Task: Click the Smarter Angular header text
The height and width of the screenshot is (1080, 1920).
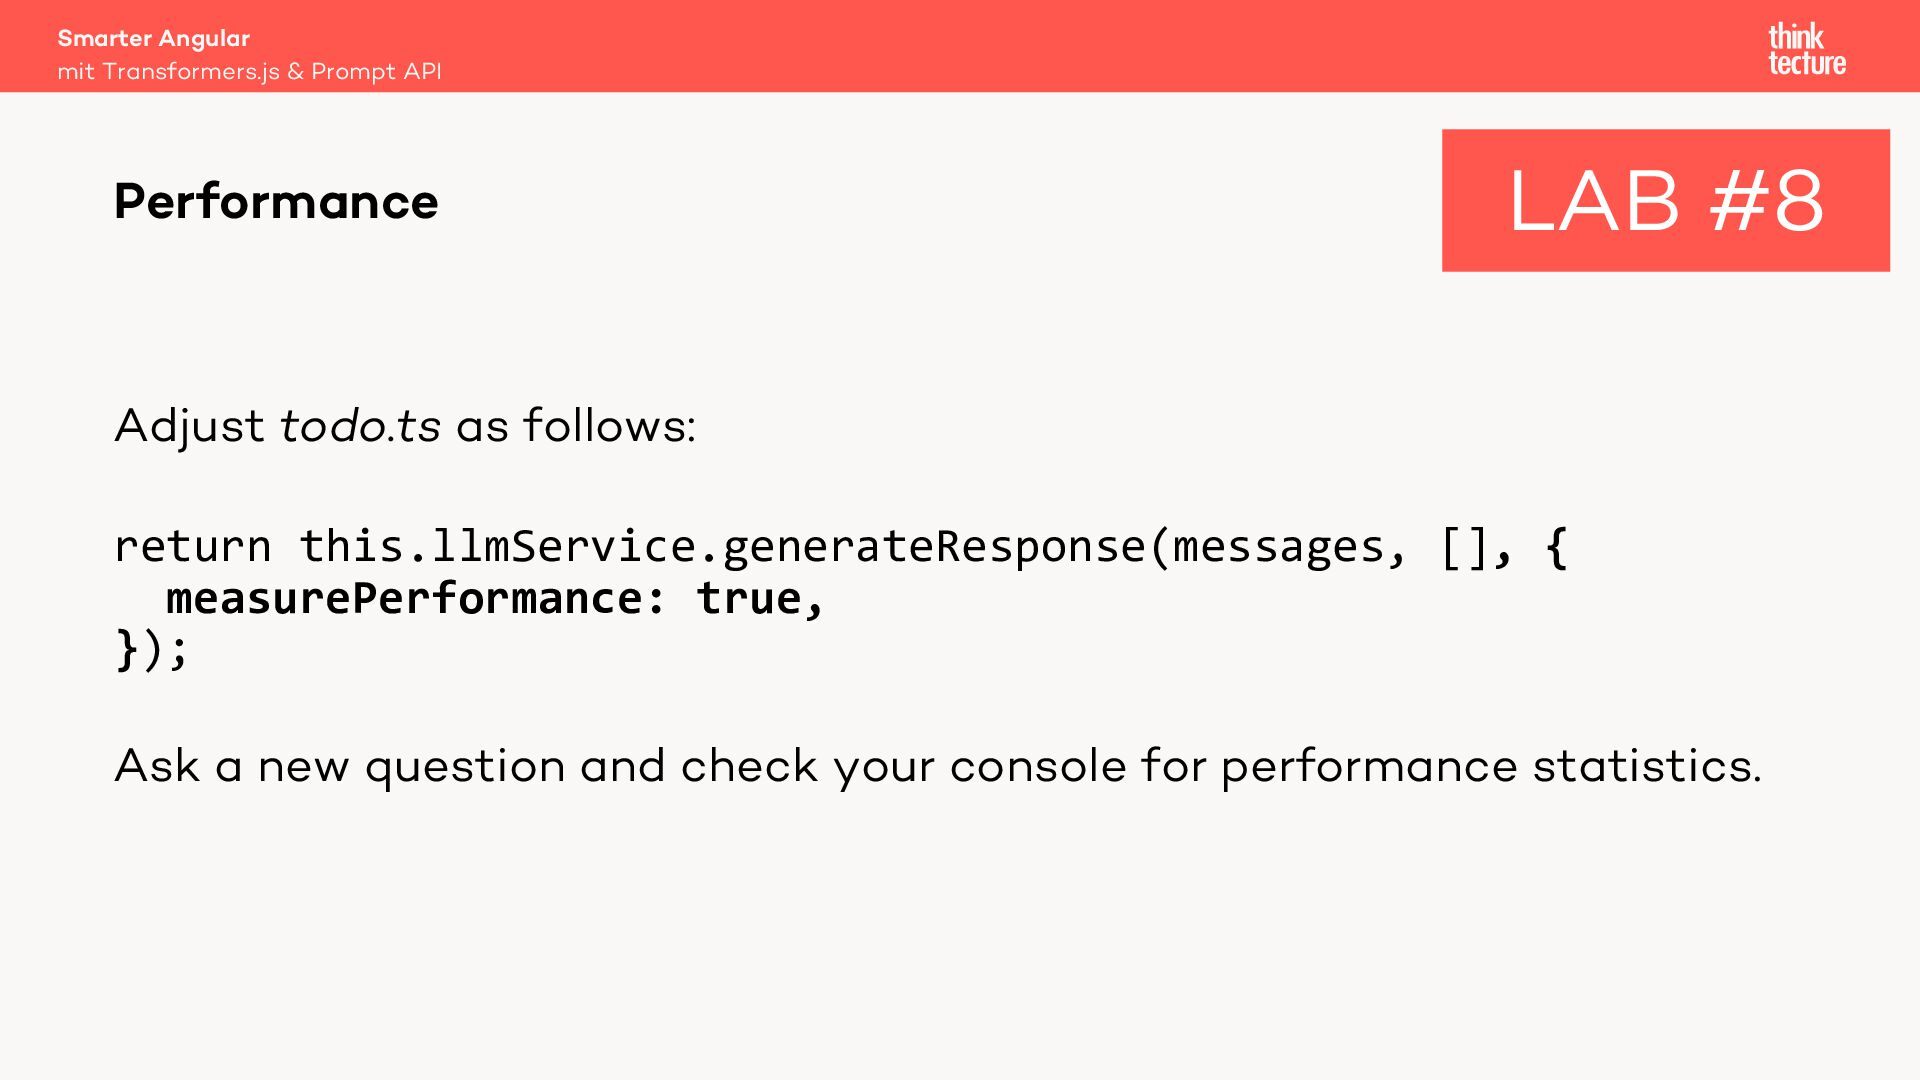Action: tap(154, 38)
